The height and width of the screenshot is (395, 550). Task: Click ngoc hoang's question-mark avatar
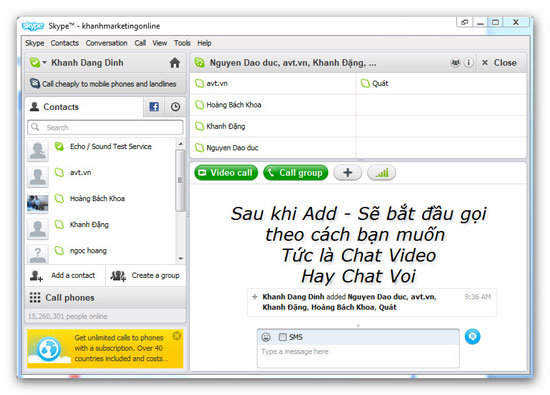click(x=38, y=254)
